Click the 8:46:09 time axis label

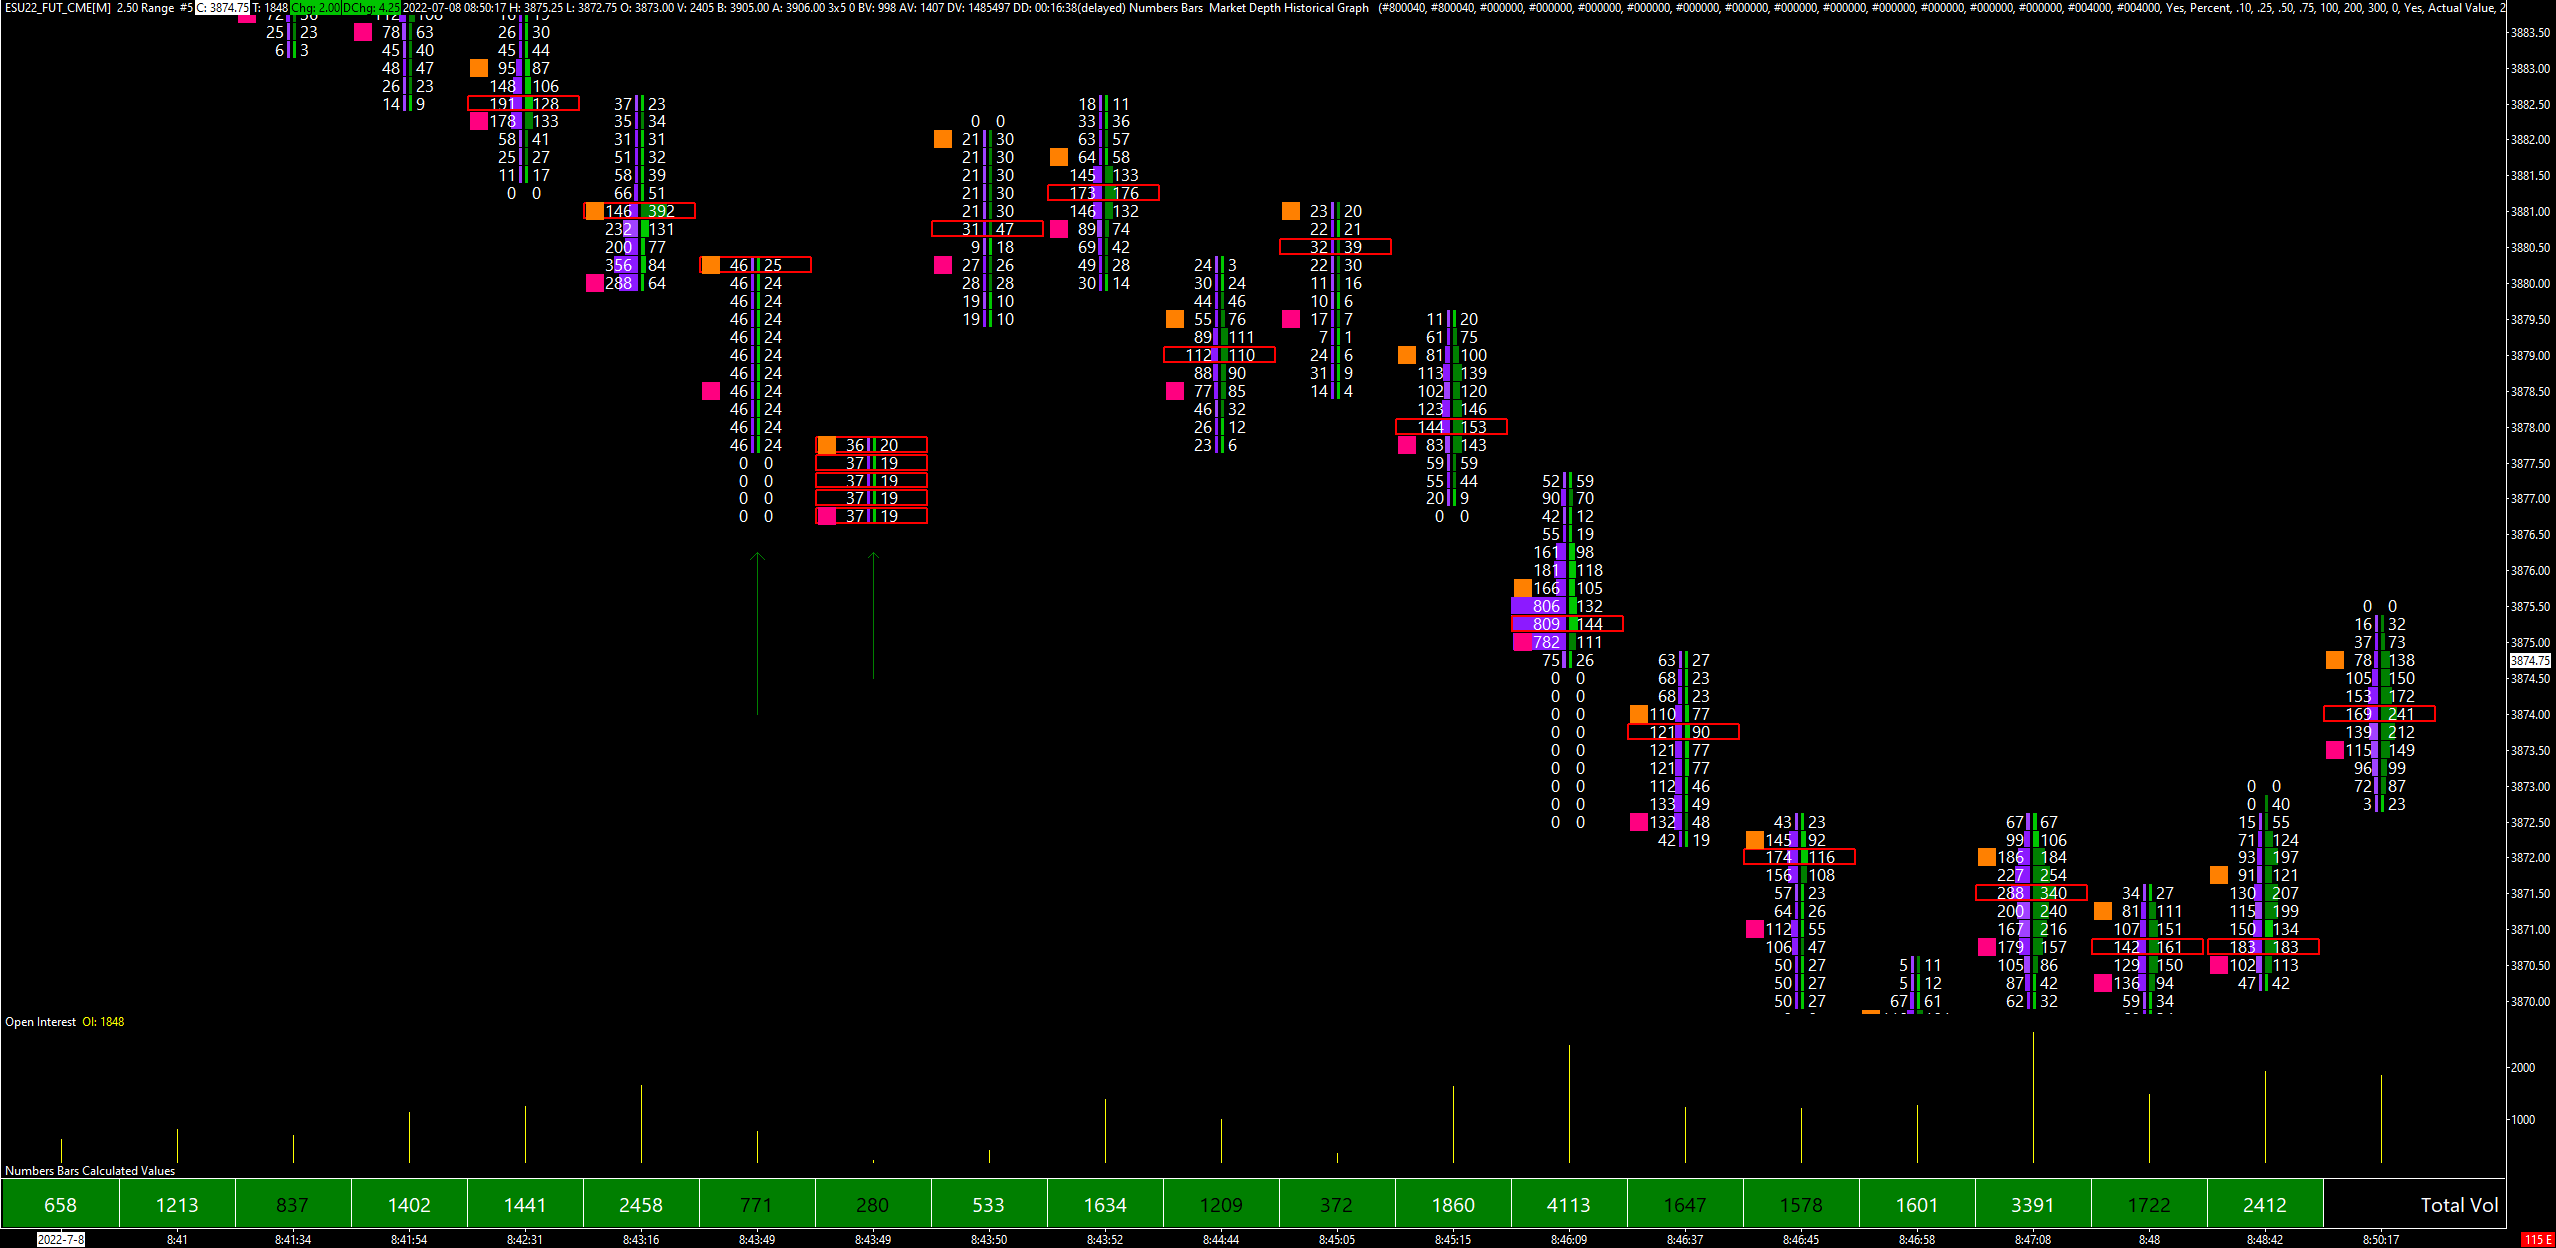[1568, 1240]
